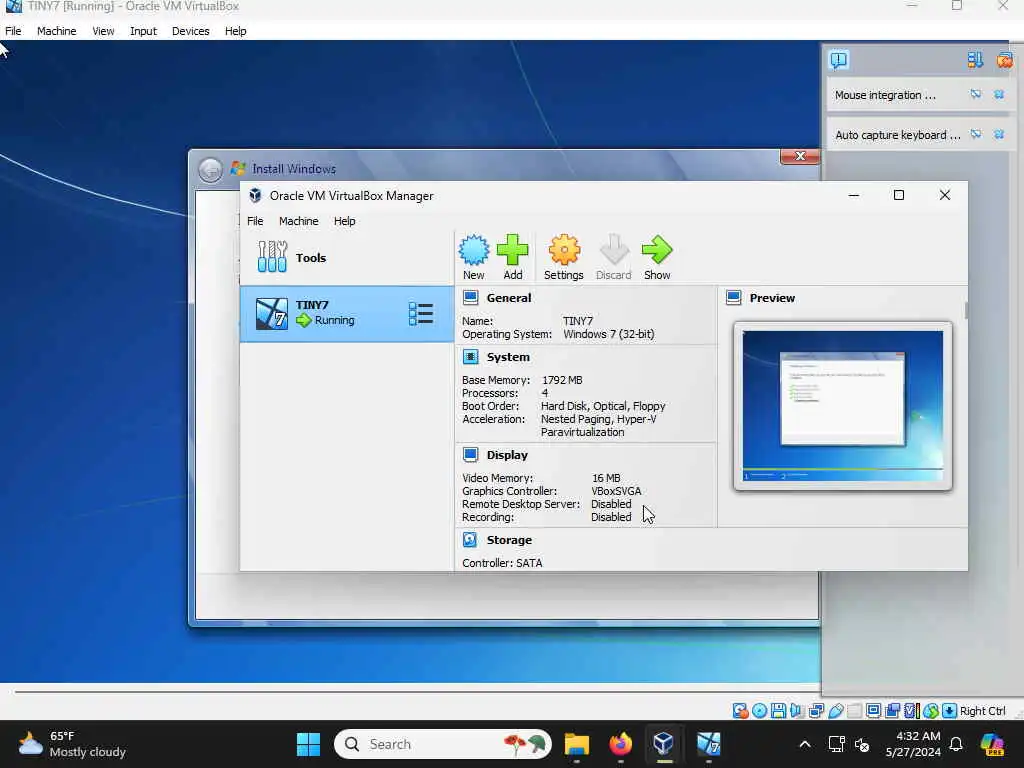
Task: Open Firefox from the taskbar
Action: (x=620, y=744)
